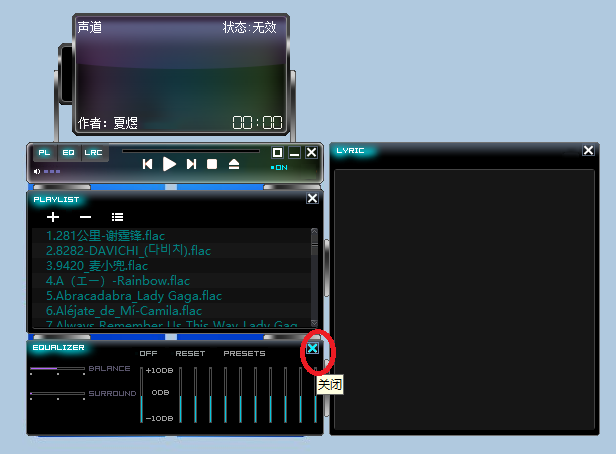Image resolution: width=616 pixels, height=454 pixels.
Task: Click the equalizer BALANCE slider
Action: (57, 369)
